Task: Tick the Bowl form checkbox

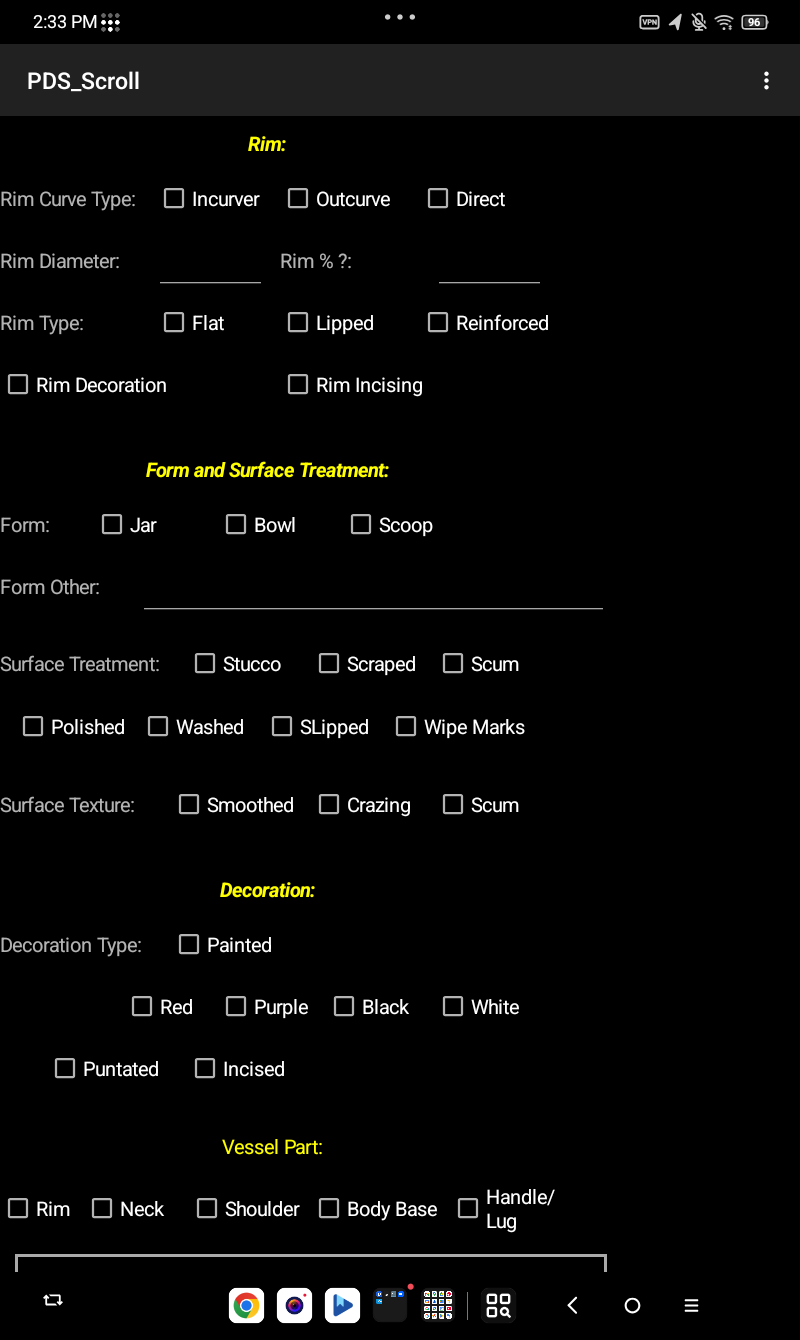Action: pyautogui.click(x=236, y=525)
